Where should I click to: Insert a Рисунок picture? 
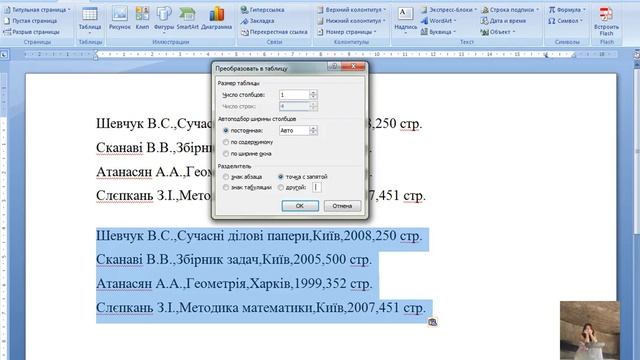120,19
